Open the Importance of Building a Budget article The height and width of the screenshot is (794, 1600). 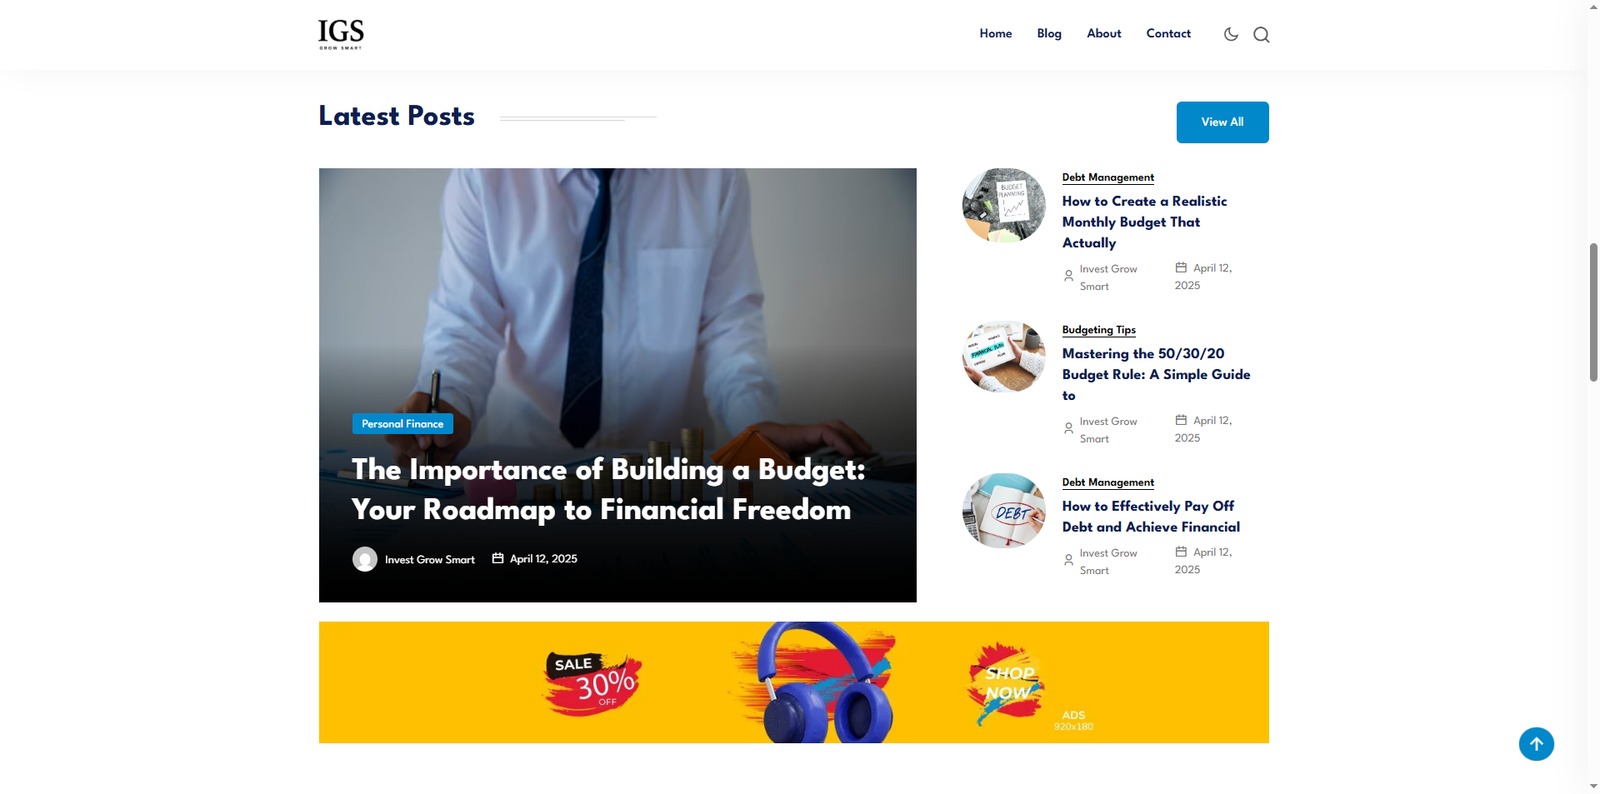[x=608, y=490]
